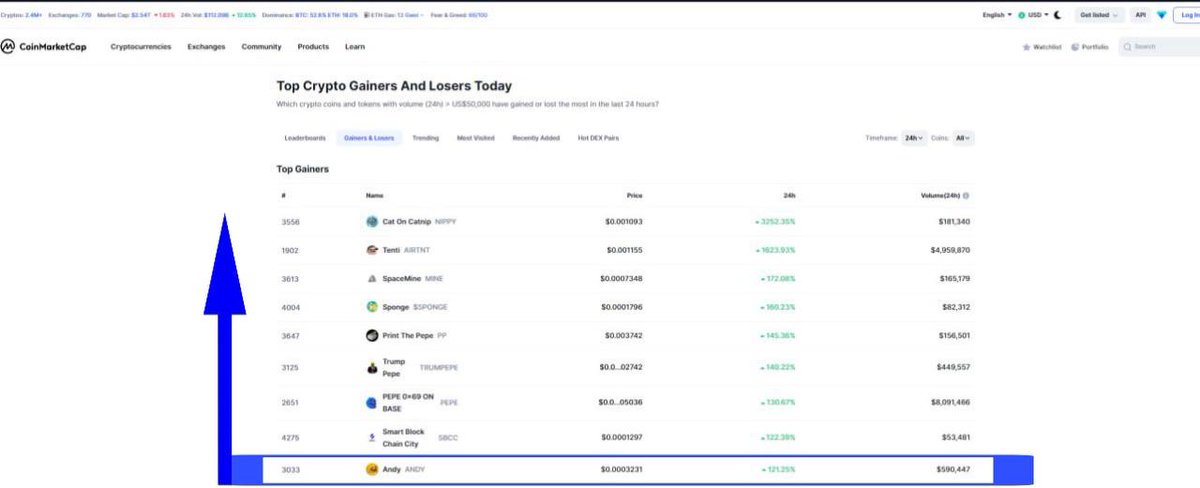Click the diamond rewards icon
The width and height of the screenshot is (1200, 488).
(1161, 16)
